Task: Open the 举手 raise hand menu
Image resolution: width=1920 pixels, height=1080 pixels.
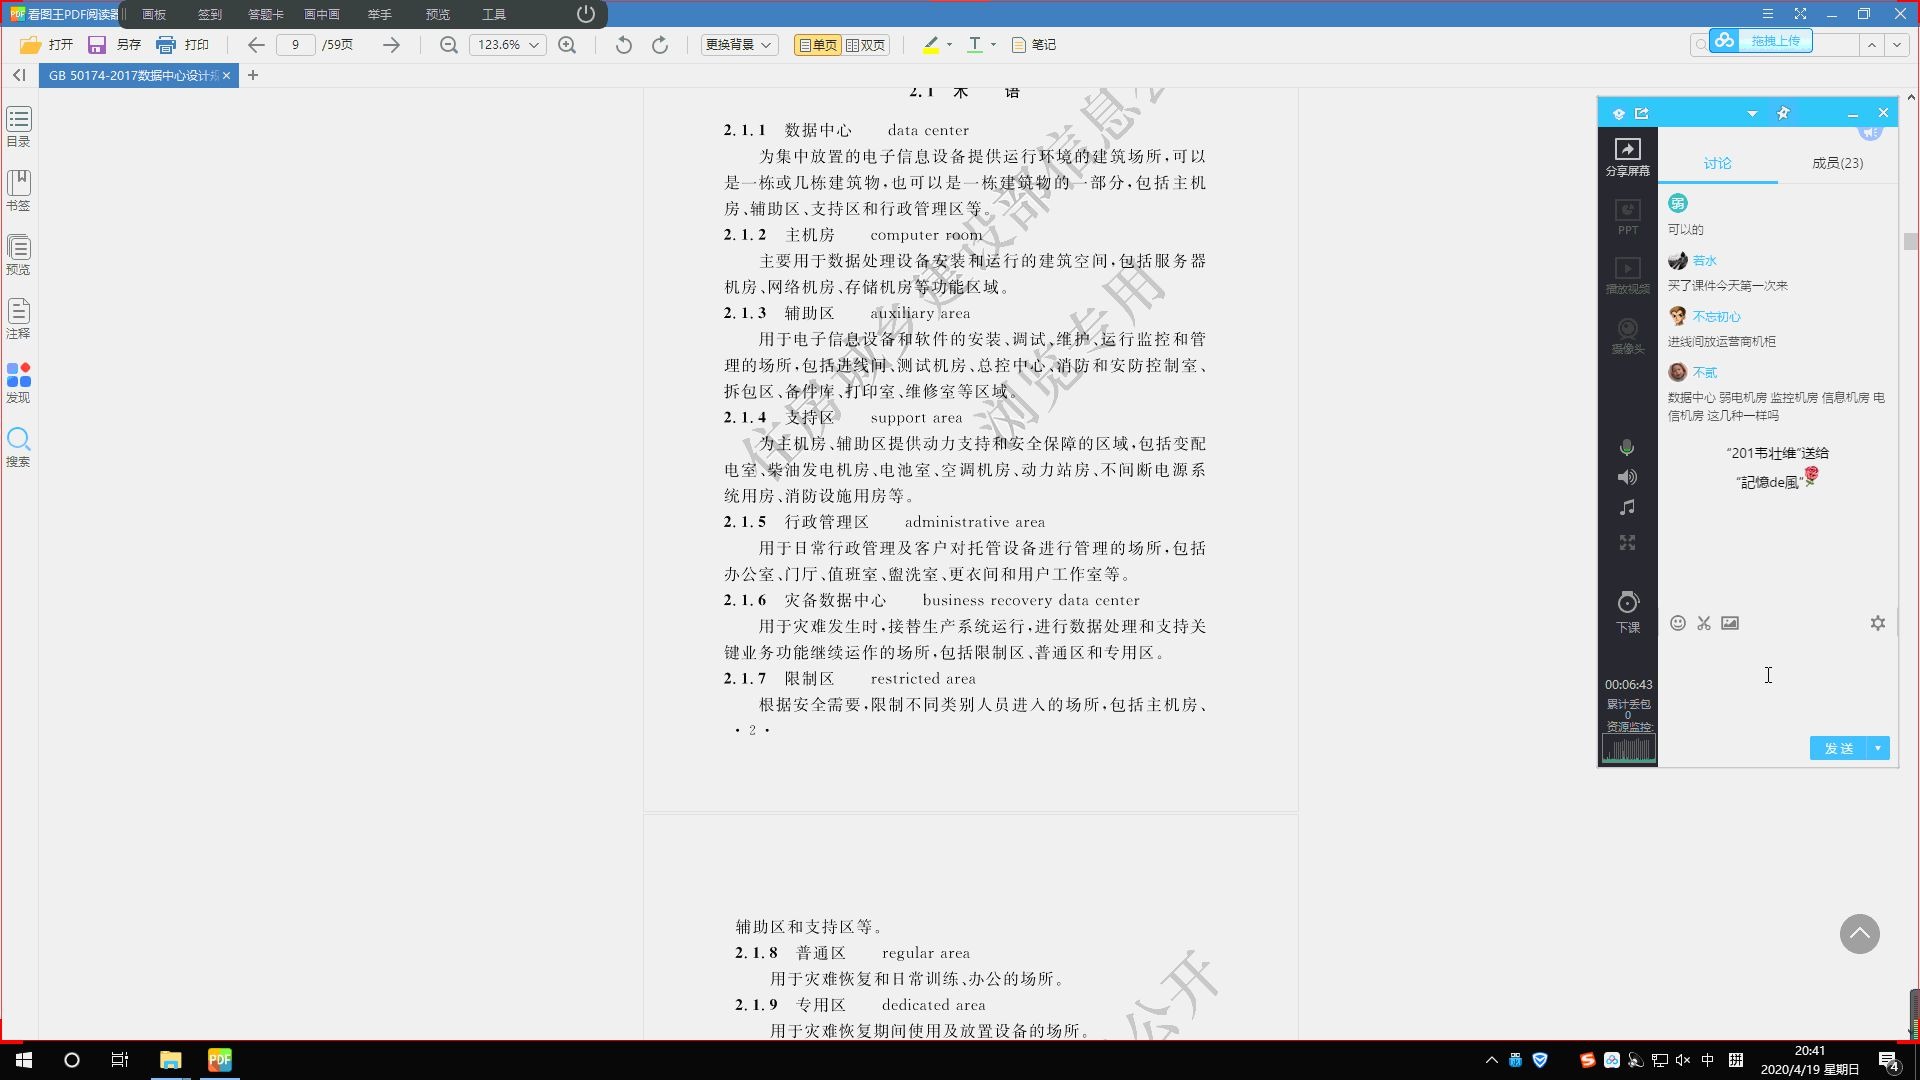Action: (379, 14)
